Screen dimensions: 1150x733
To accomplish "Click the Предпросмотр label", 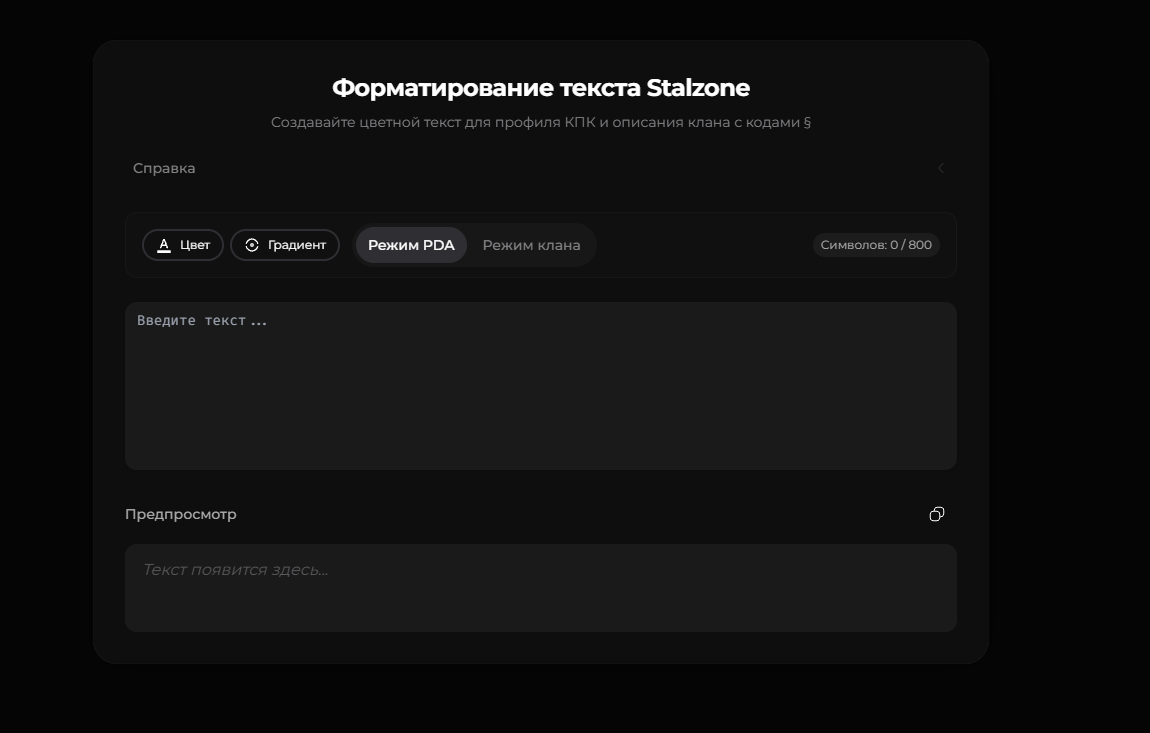I will point(180,514).
